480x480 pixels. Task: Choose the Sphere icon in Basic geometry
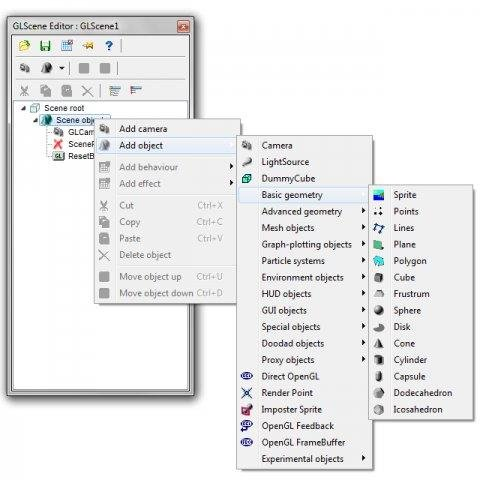click(x=379, y=310)
